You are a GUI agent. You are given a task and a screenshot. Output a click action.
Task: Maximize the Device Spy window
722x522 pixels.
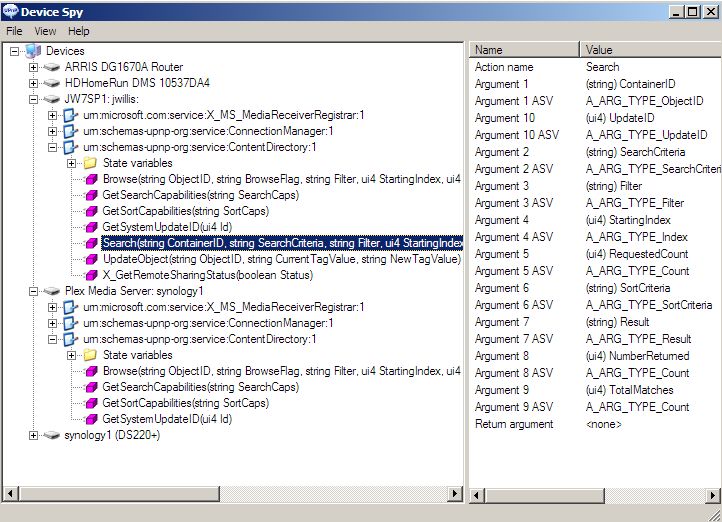pos(693,12)
